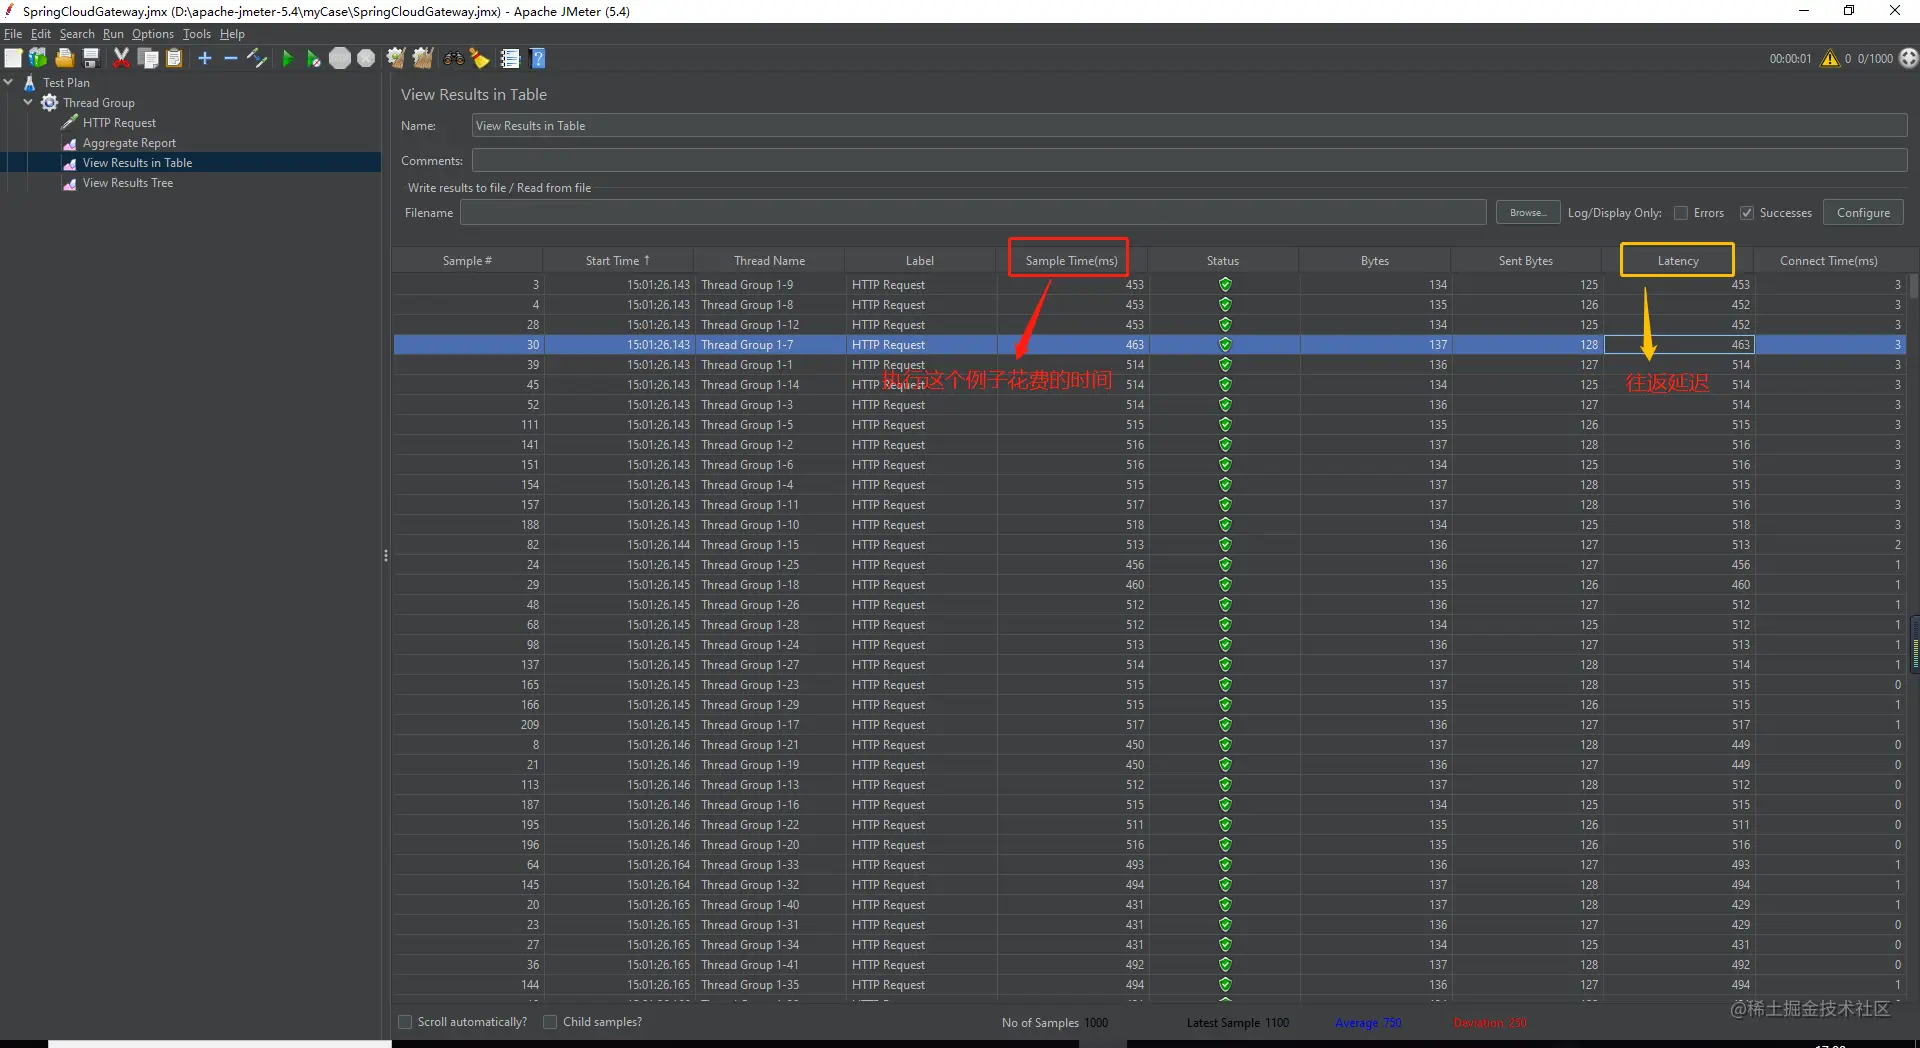Viewport: 1920px width, 1048px height.
Task: Click the Configure button
Action: [x=1863, y=213]
